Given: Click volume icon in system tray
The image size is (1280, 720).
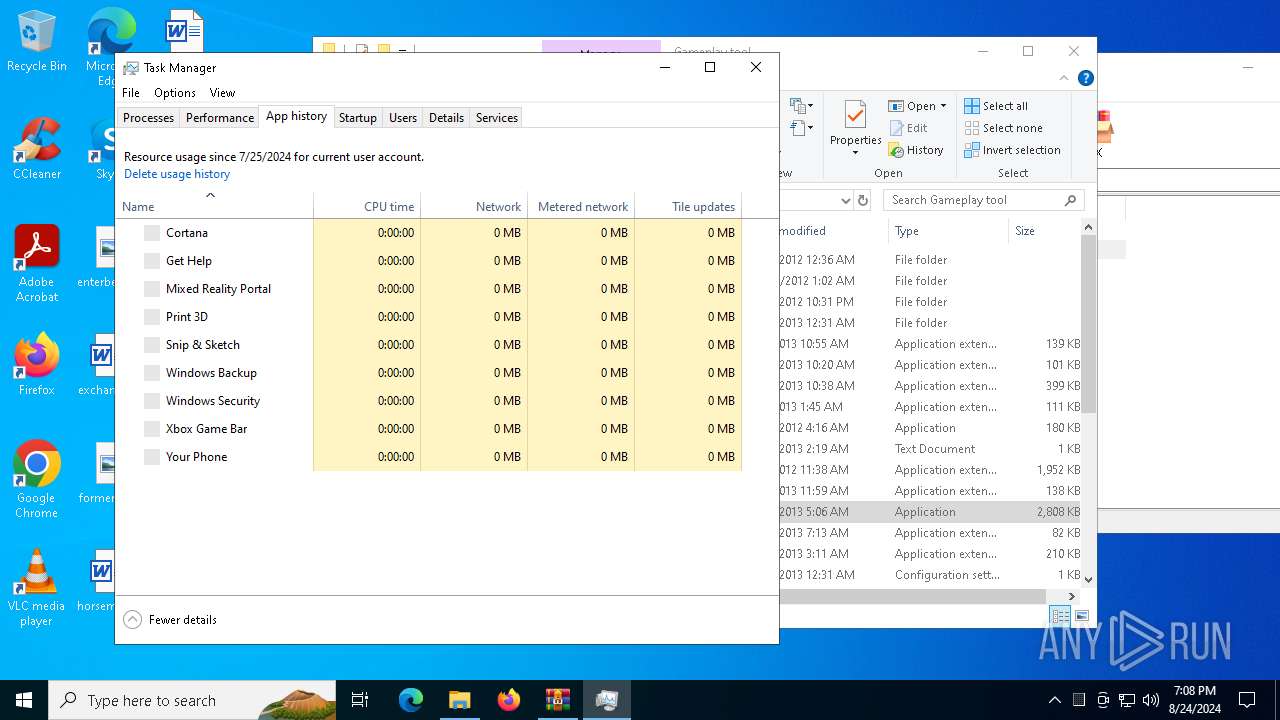Looking at the screenshot, I should pos(1151,700).
